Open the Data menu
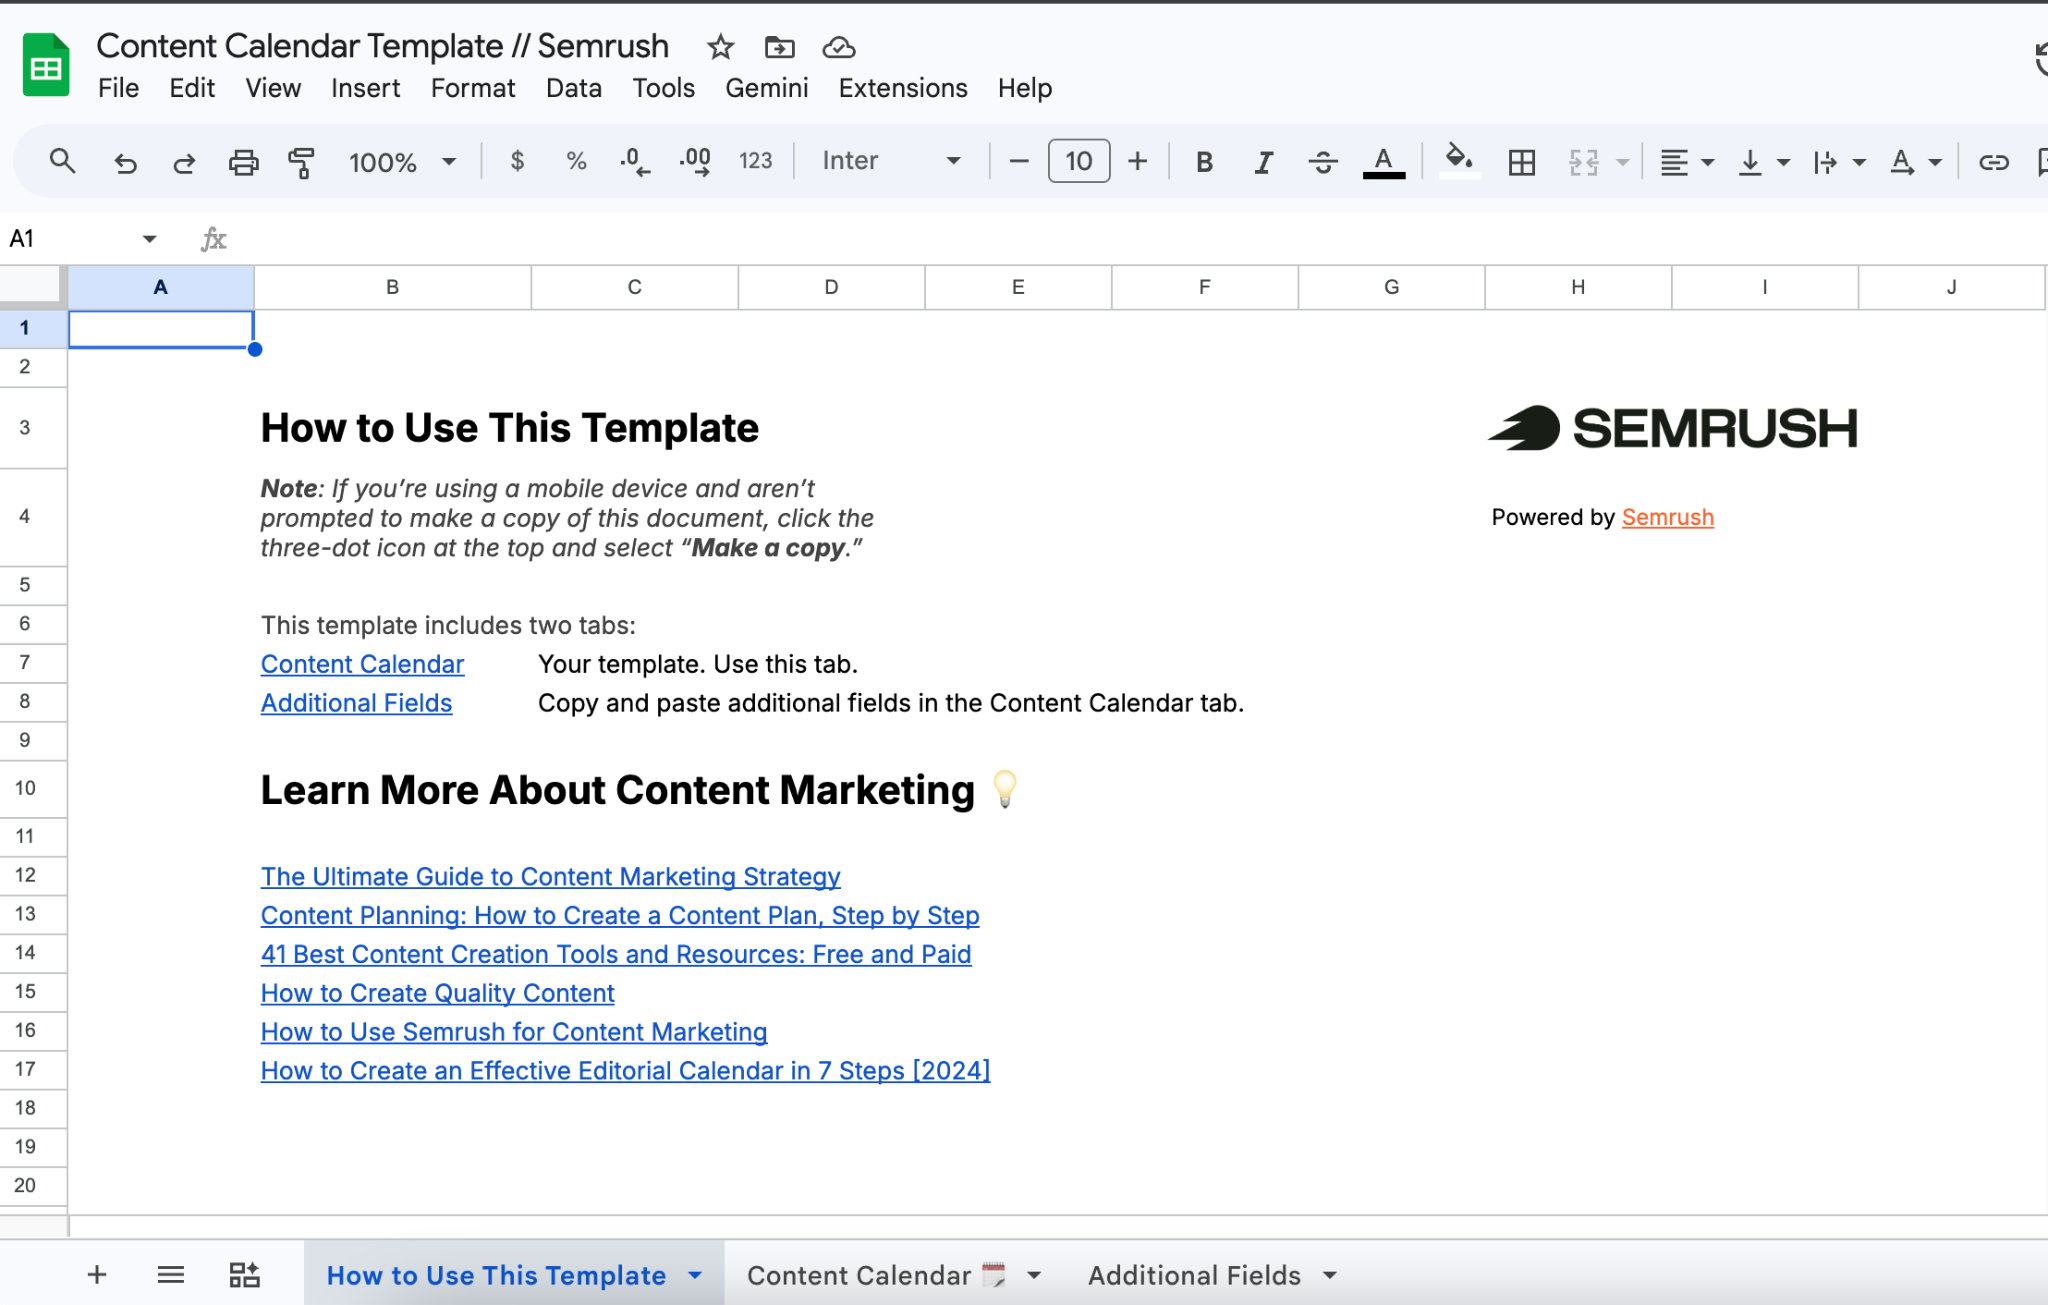 click(x=573, y=88)
